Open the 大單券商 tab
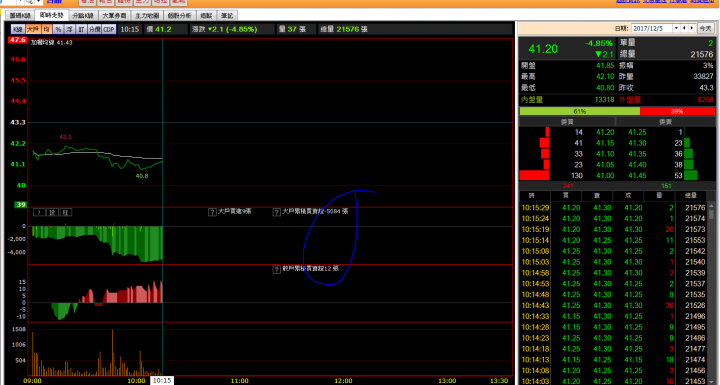The image size is (720, 385). 114,16
